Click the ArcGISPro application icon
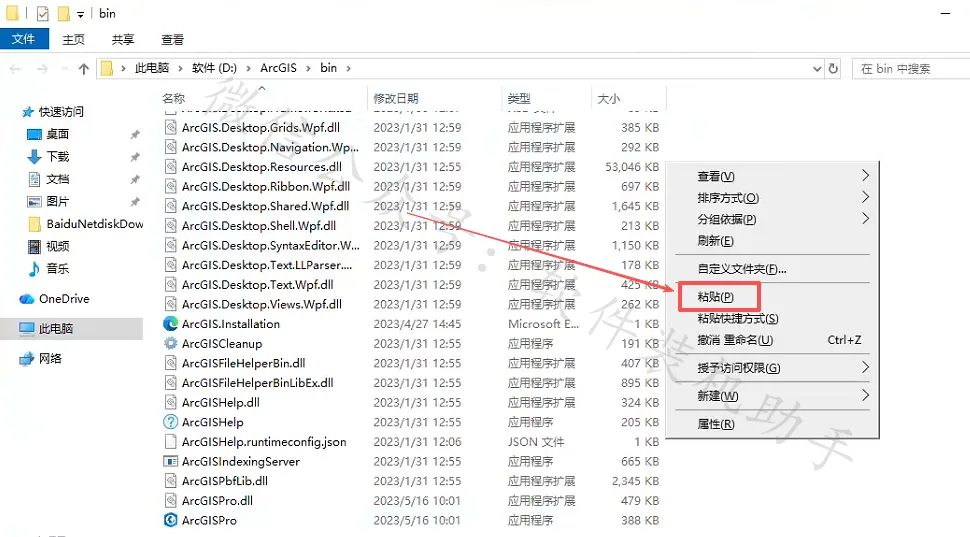Image resolution: width=970 pixels, height=537 pixels. (170, 520)
